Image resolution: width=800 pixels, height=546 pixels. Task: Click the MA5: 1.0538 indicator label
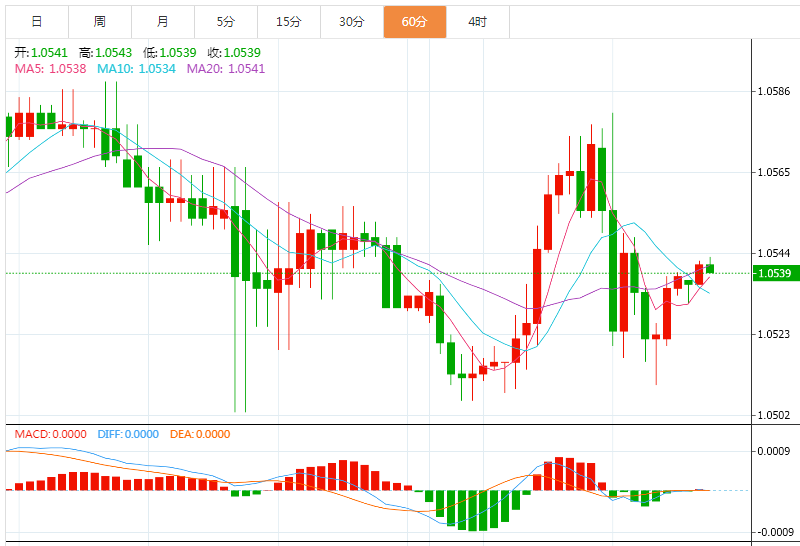[x=51, y=69]
